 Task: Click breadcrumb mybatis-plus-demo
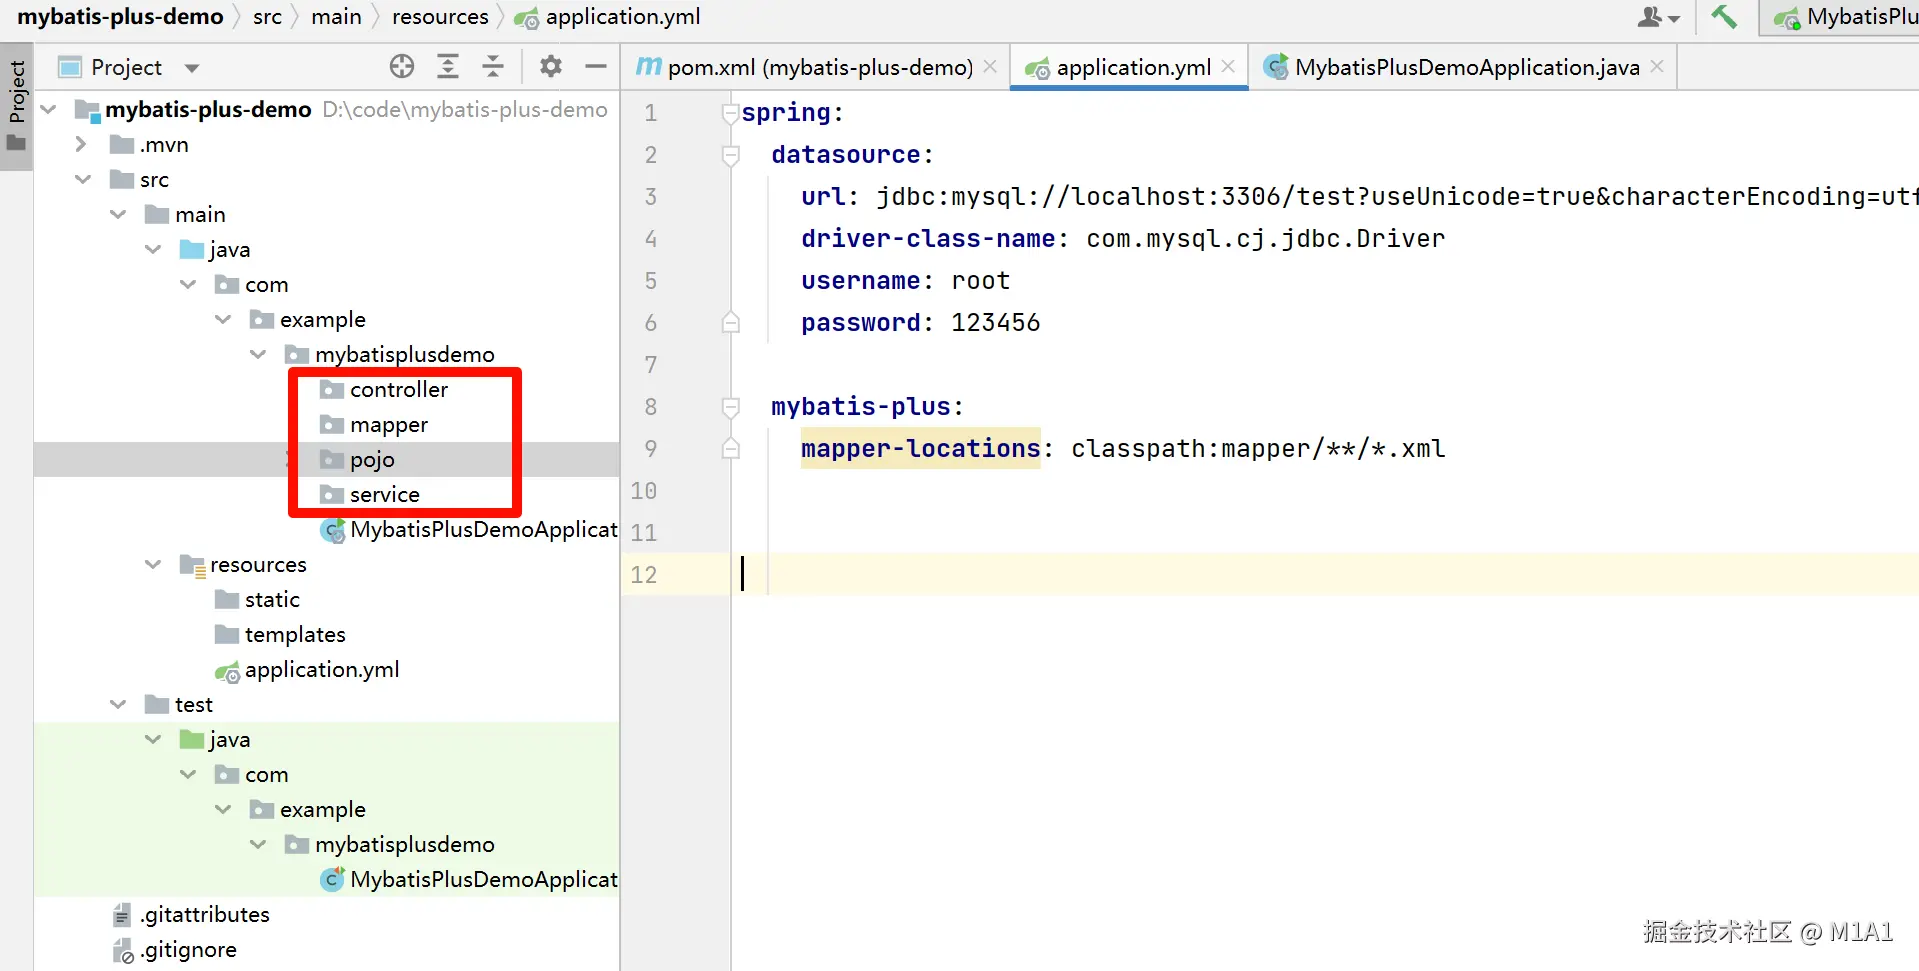(120, 16)
